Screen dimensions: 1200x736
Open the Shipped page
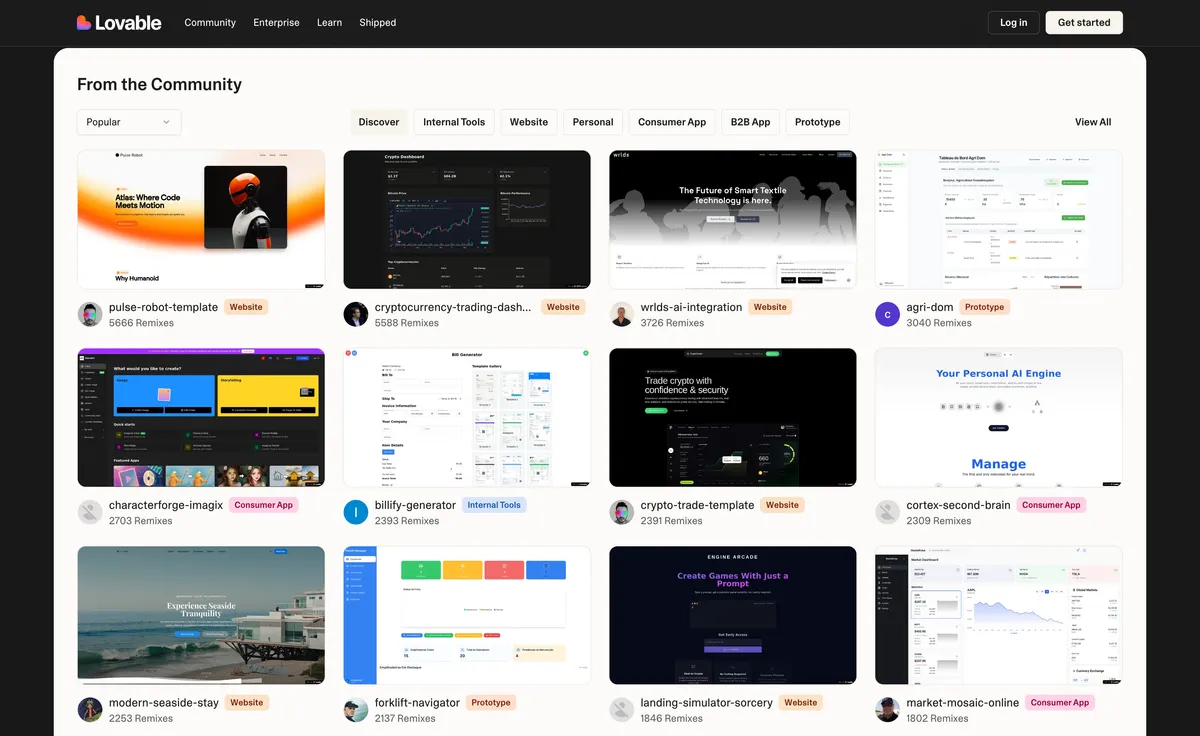[377, 22]
